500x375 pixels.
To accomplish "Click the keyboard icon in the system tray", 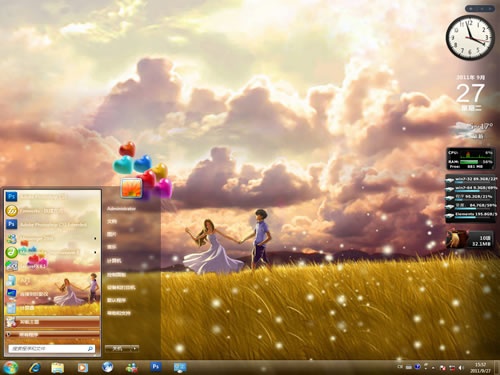I will 409,367.
